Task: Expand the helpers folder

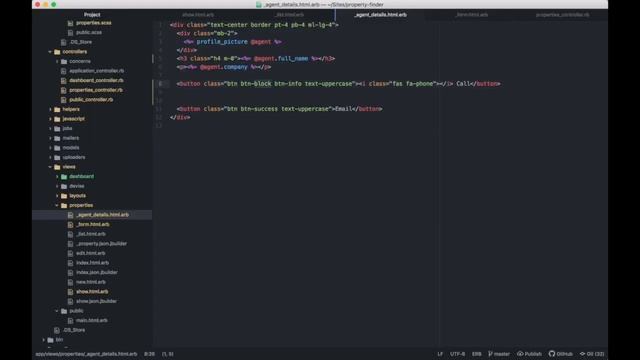Action: [x=50, y=109]
